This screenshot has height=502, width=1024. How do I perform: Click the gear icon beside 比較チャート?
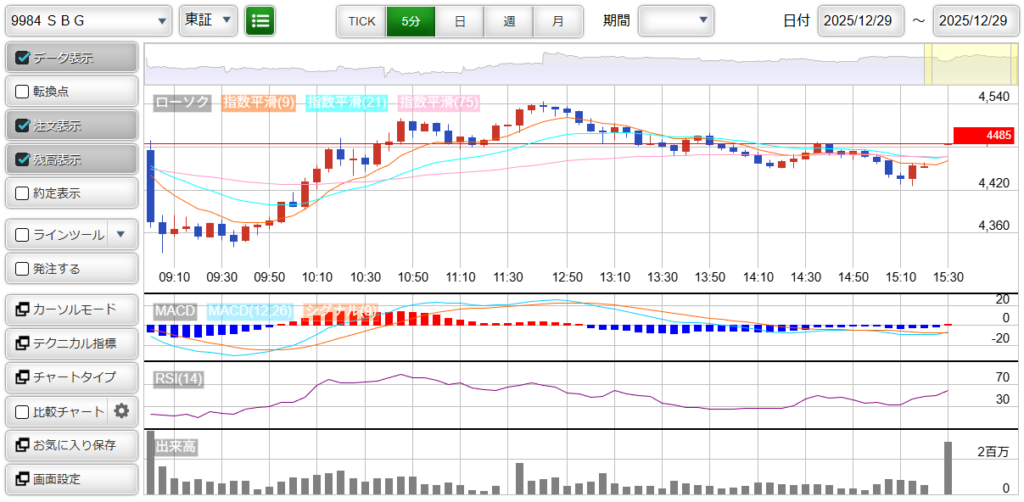[x=122, y=411]
